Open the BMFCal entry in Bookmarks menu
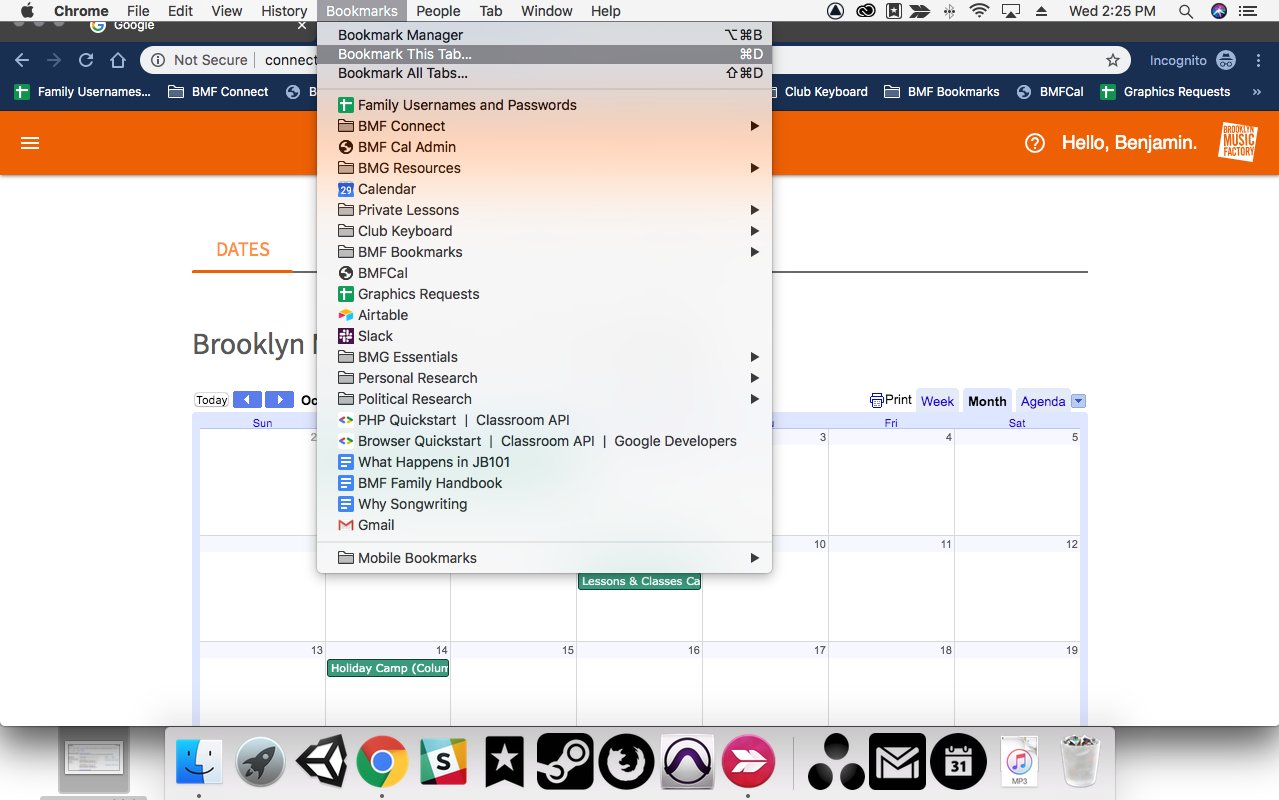The width and height of the screenshot is (1279, 800). point(544,273)
